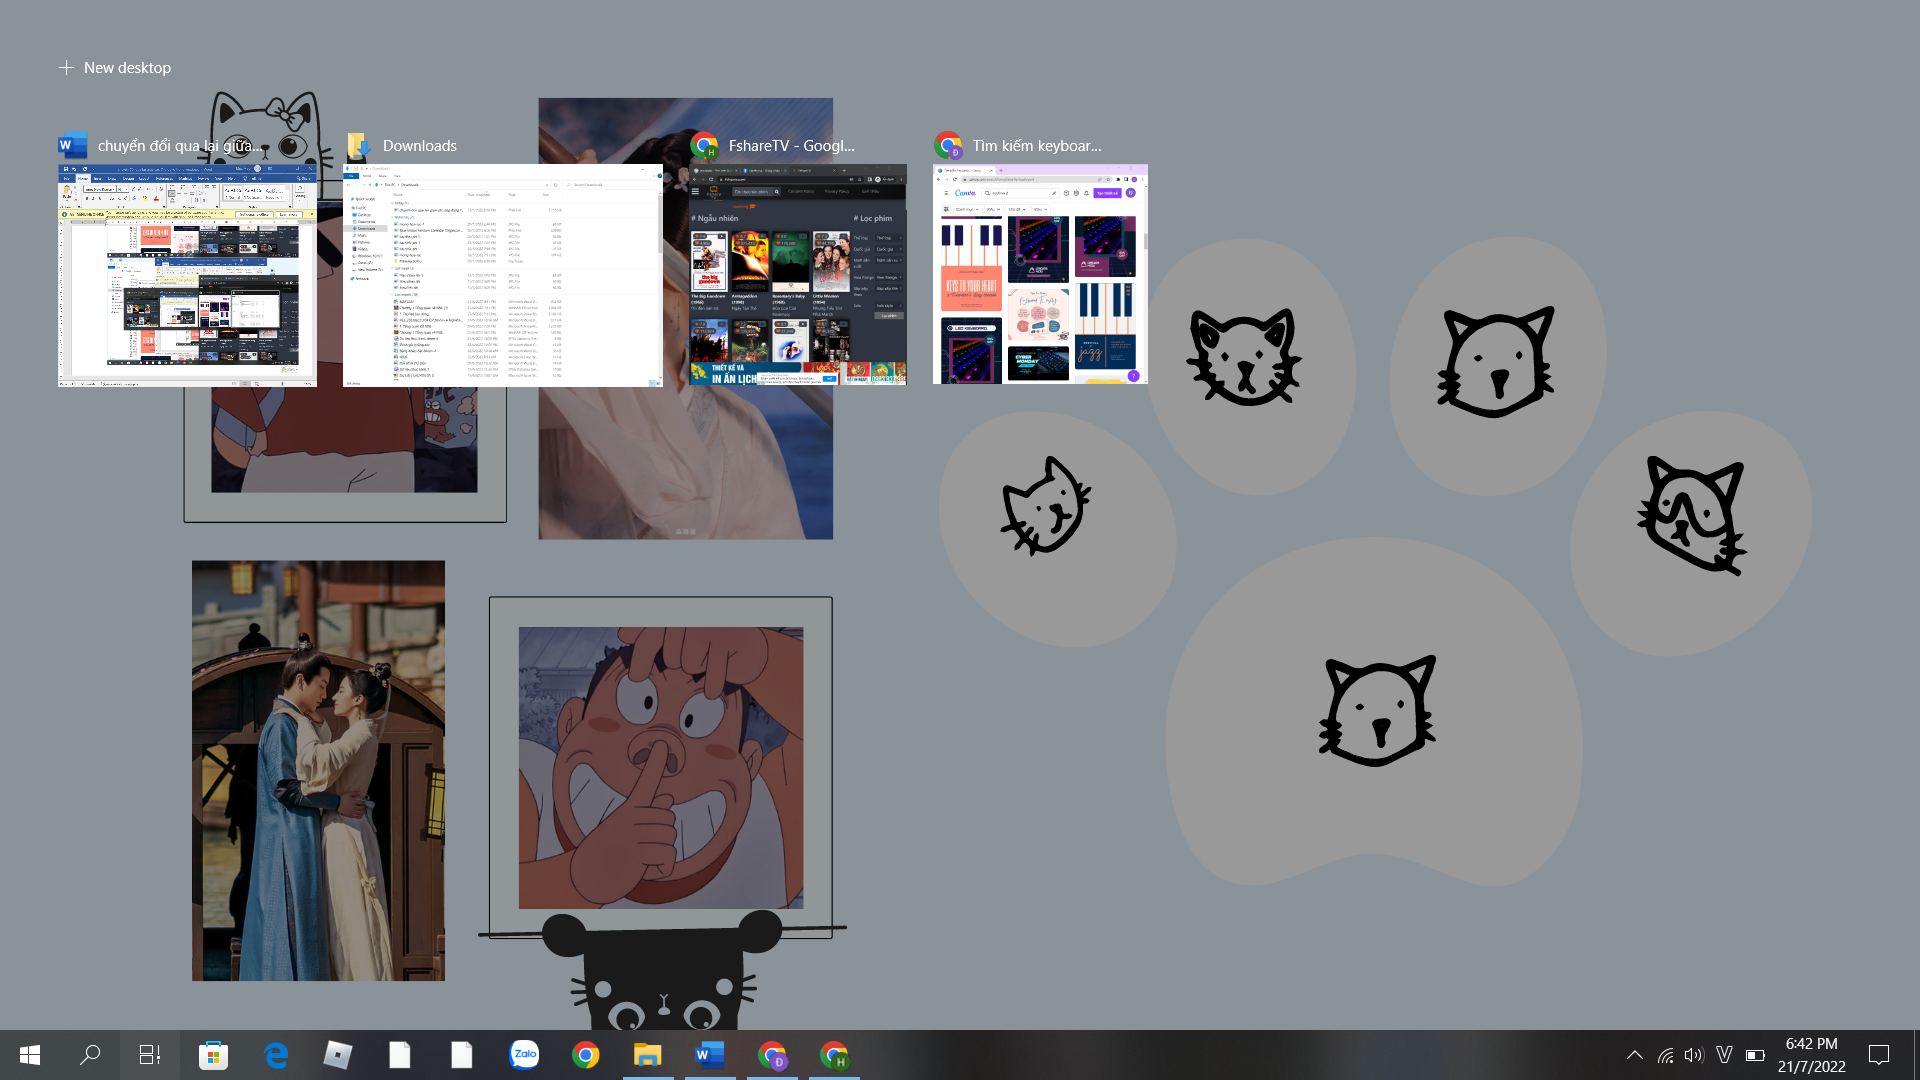The width and height of the screenshot is (1920, 1080).
Task: Switch to Word from the taskbar
Action: pos(710,1055)
